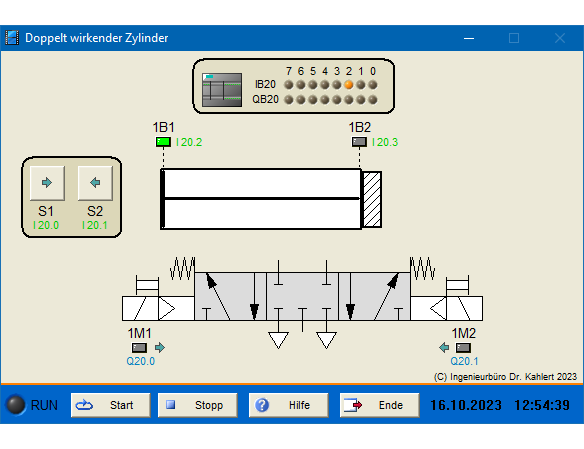584x449 pixels.
Task: Click the S2 retract arrow pushbutton
Action: point(95,183)
